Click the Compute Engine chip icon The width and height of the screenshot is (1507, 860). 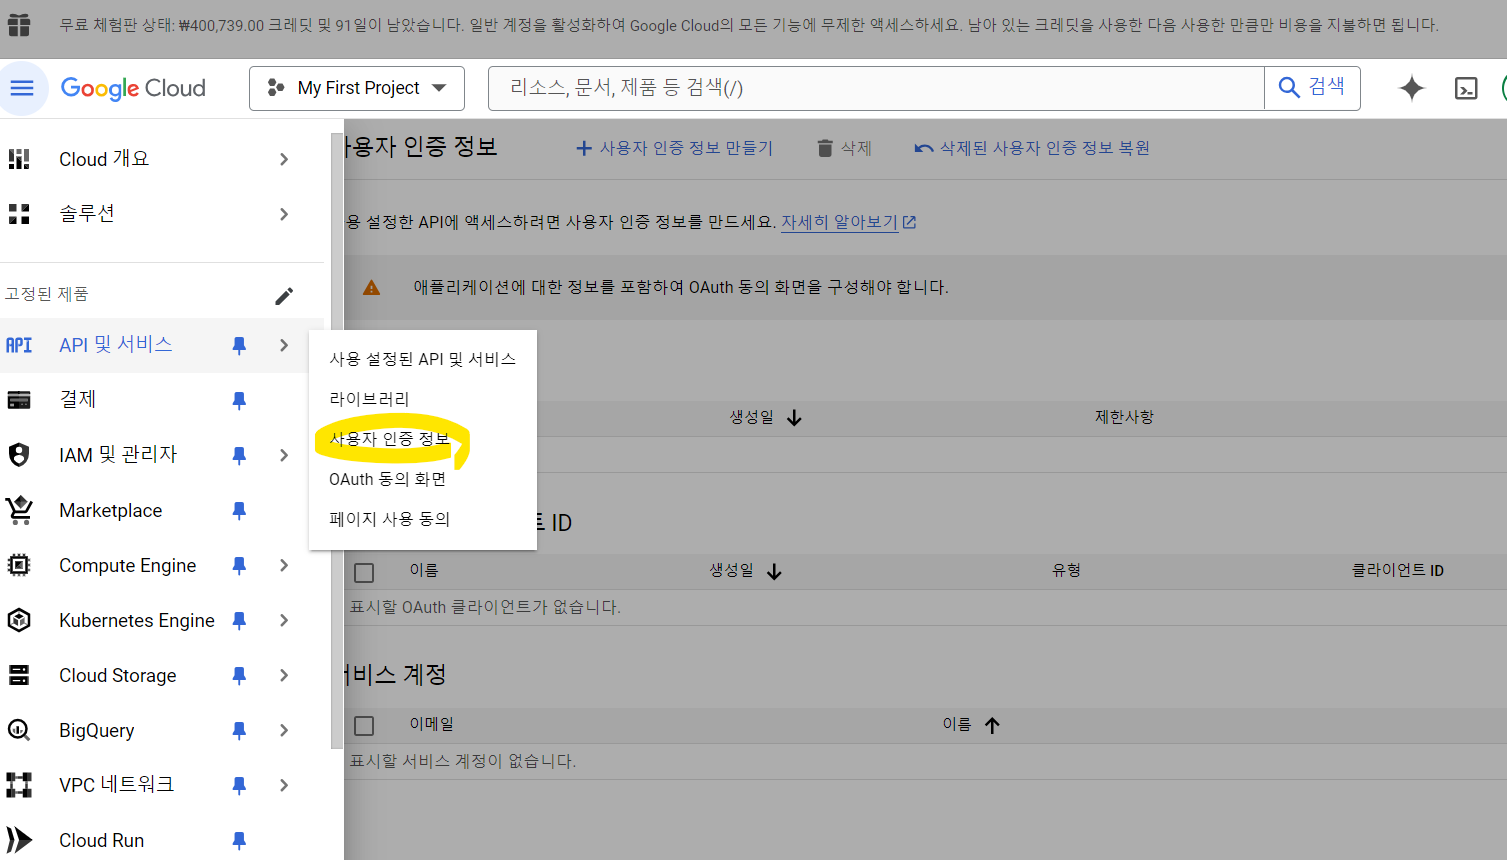pos(19,565)
